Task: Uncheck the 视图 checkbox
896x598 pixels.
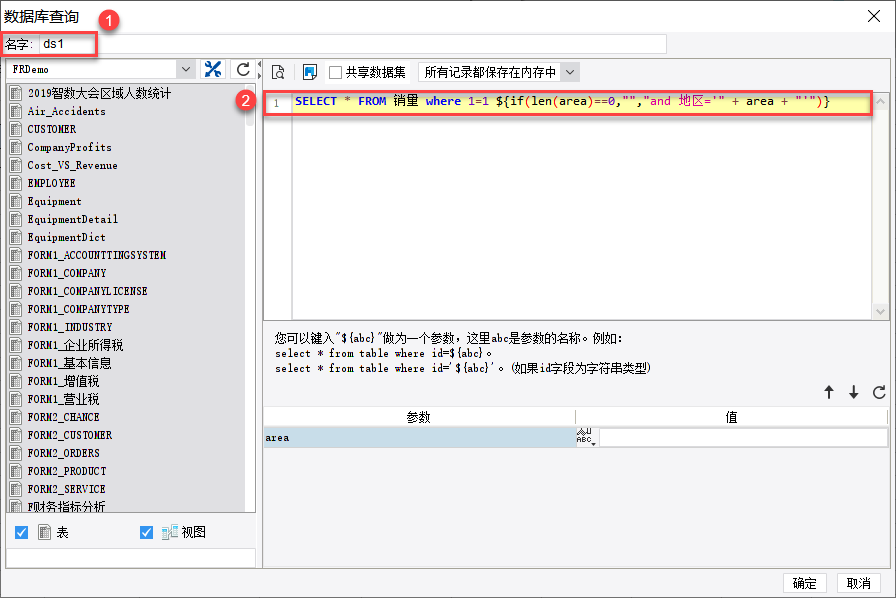Action: pos(146,532)
